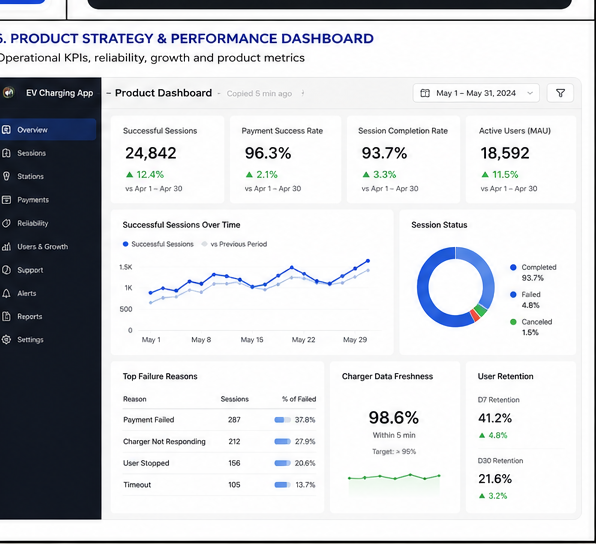Click the Users & Growth chart icon
This screenshot has width=596, height=544.
(x=6, y=247)
